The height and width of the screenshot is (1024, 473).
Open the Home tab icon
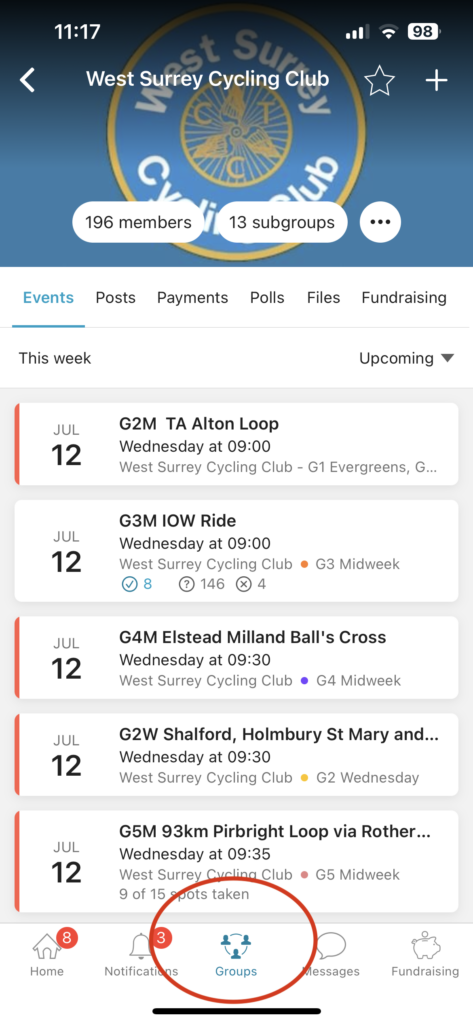point(46,946)
